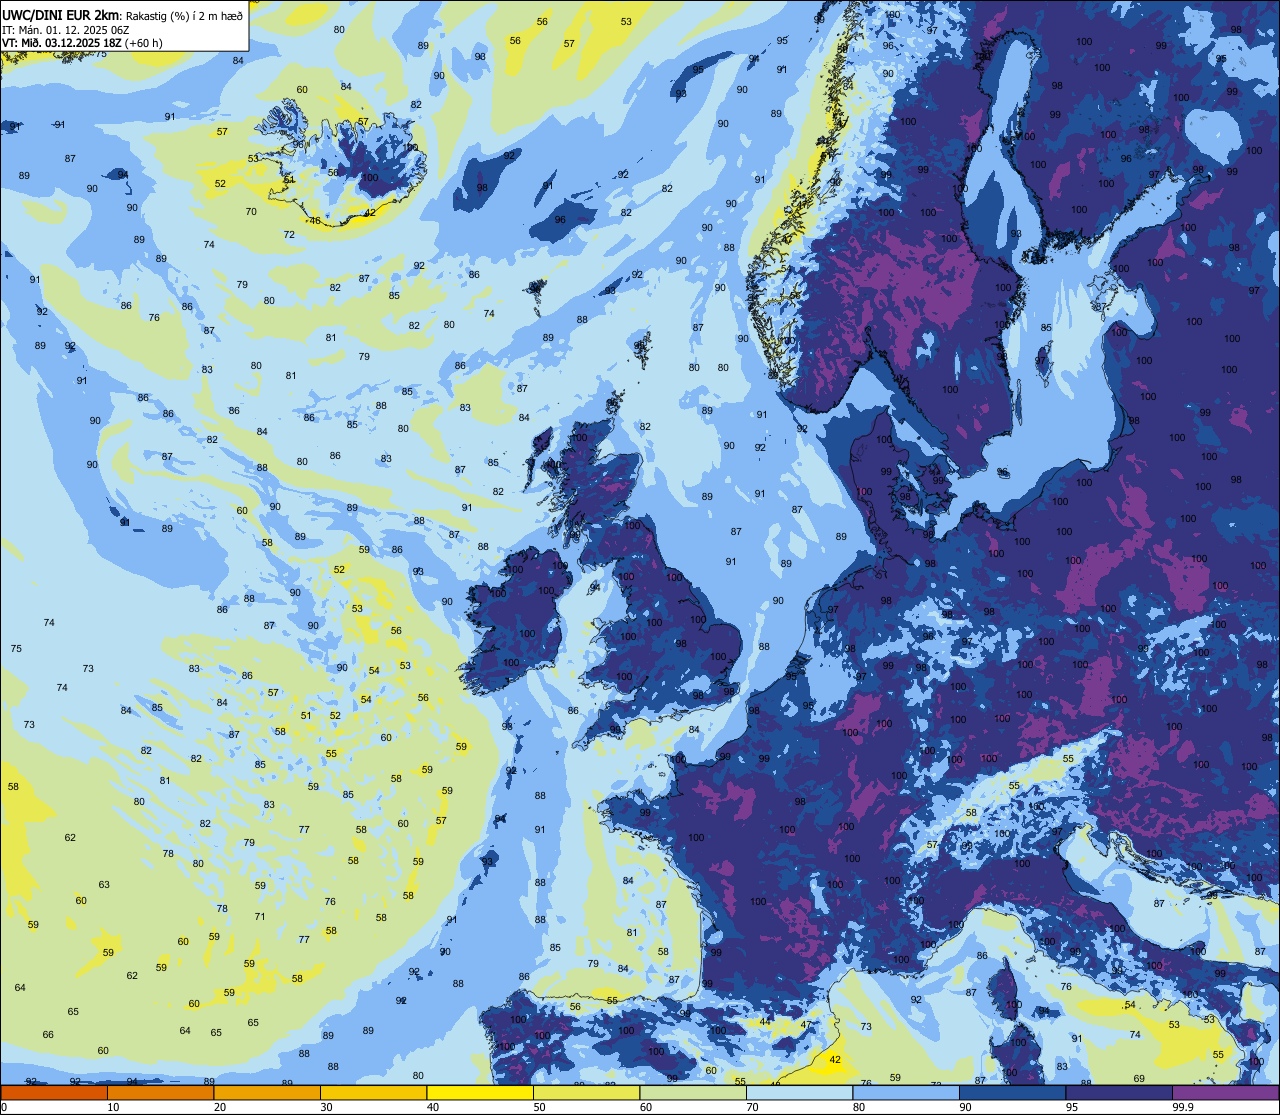Click the value '46' on Iceland's southwest coast

[x=315, y=221]
